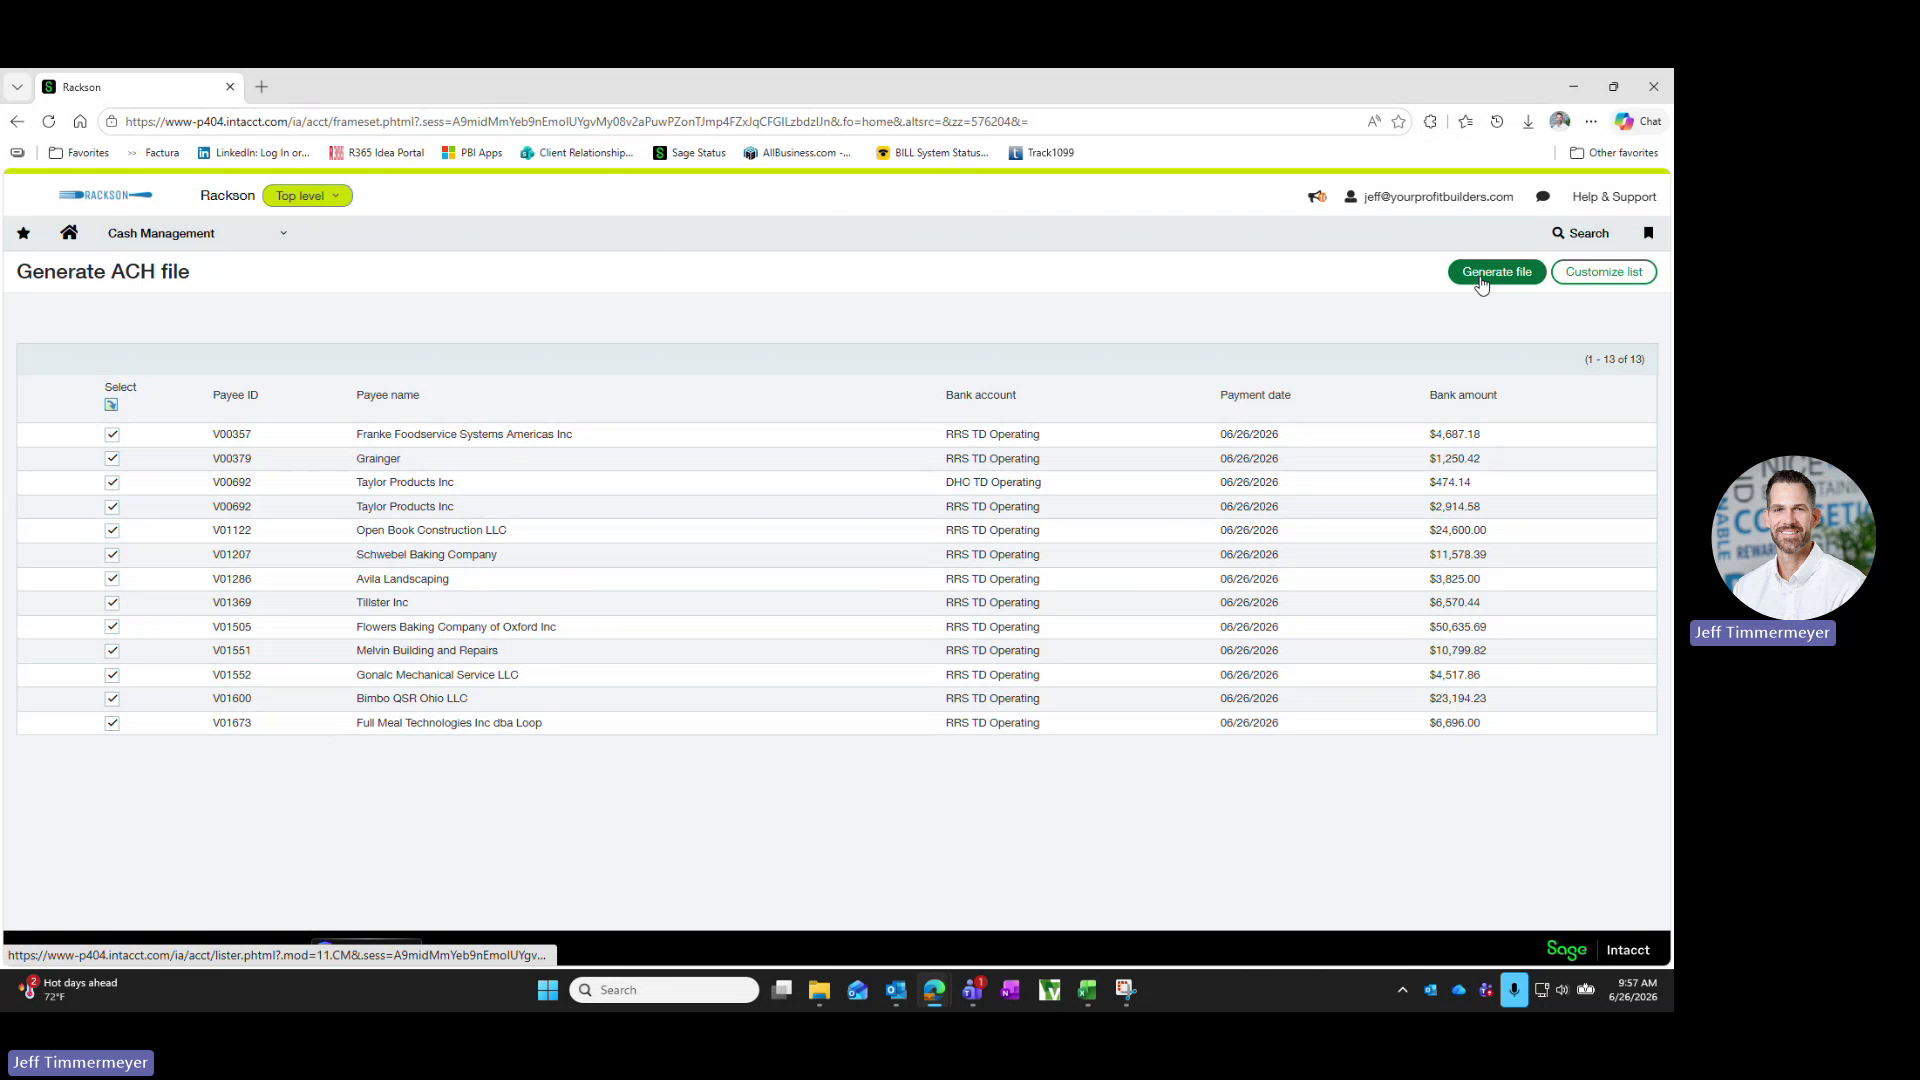
Task: Open the Windows Start button
Action: point(548,990)
